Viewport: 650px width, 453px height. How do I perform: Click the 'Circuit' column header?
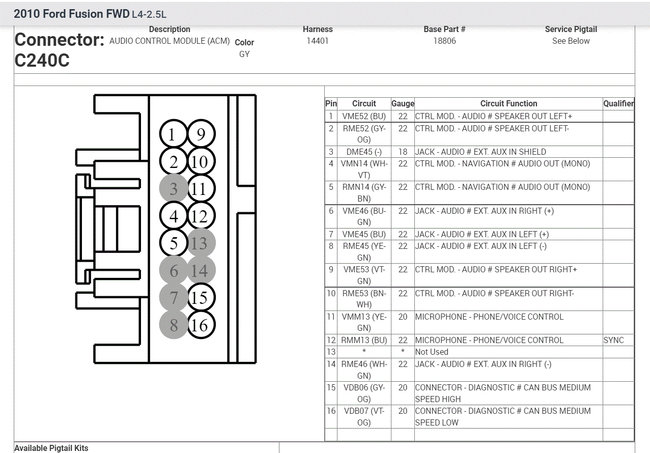click(x=364, y=104)
